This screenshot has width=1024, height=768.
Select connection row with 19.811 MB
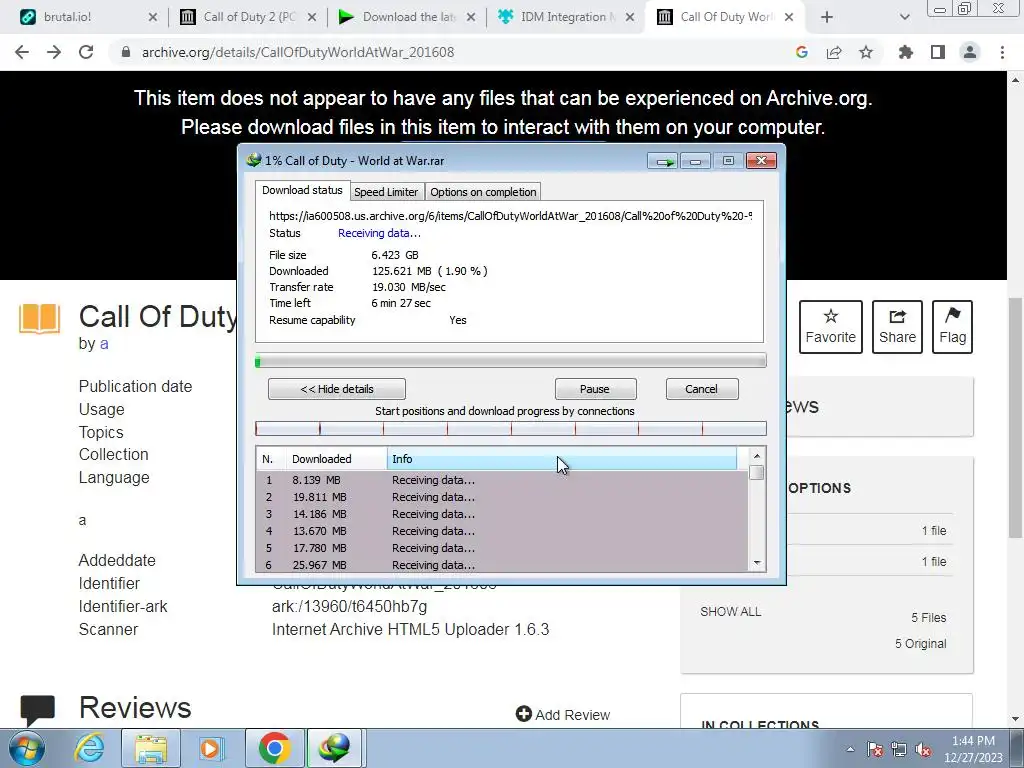[502, 497]
